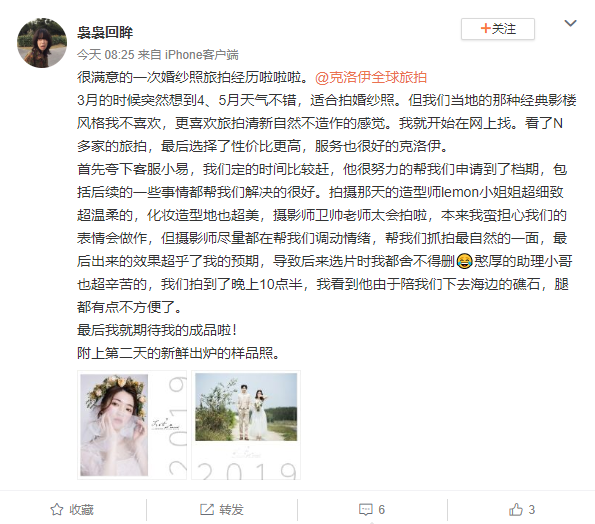Screen dimensions: 595x524
Task: Click the orange plus sign beside 关注
Action: pos(485,28)
